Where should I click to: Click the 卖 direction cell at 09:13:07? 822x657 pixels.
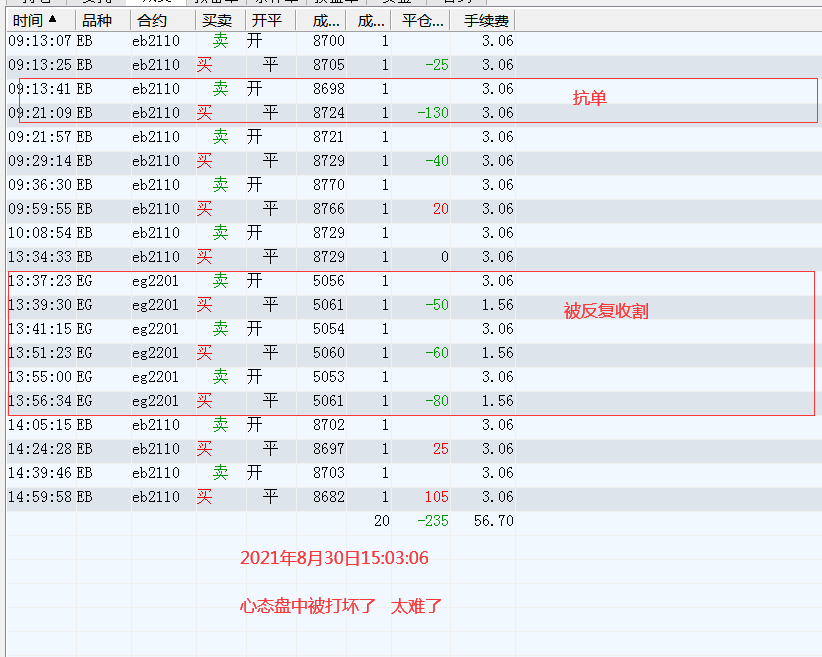(x=220, y=41)
